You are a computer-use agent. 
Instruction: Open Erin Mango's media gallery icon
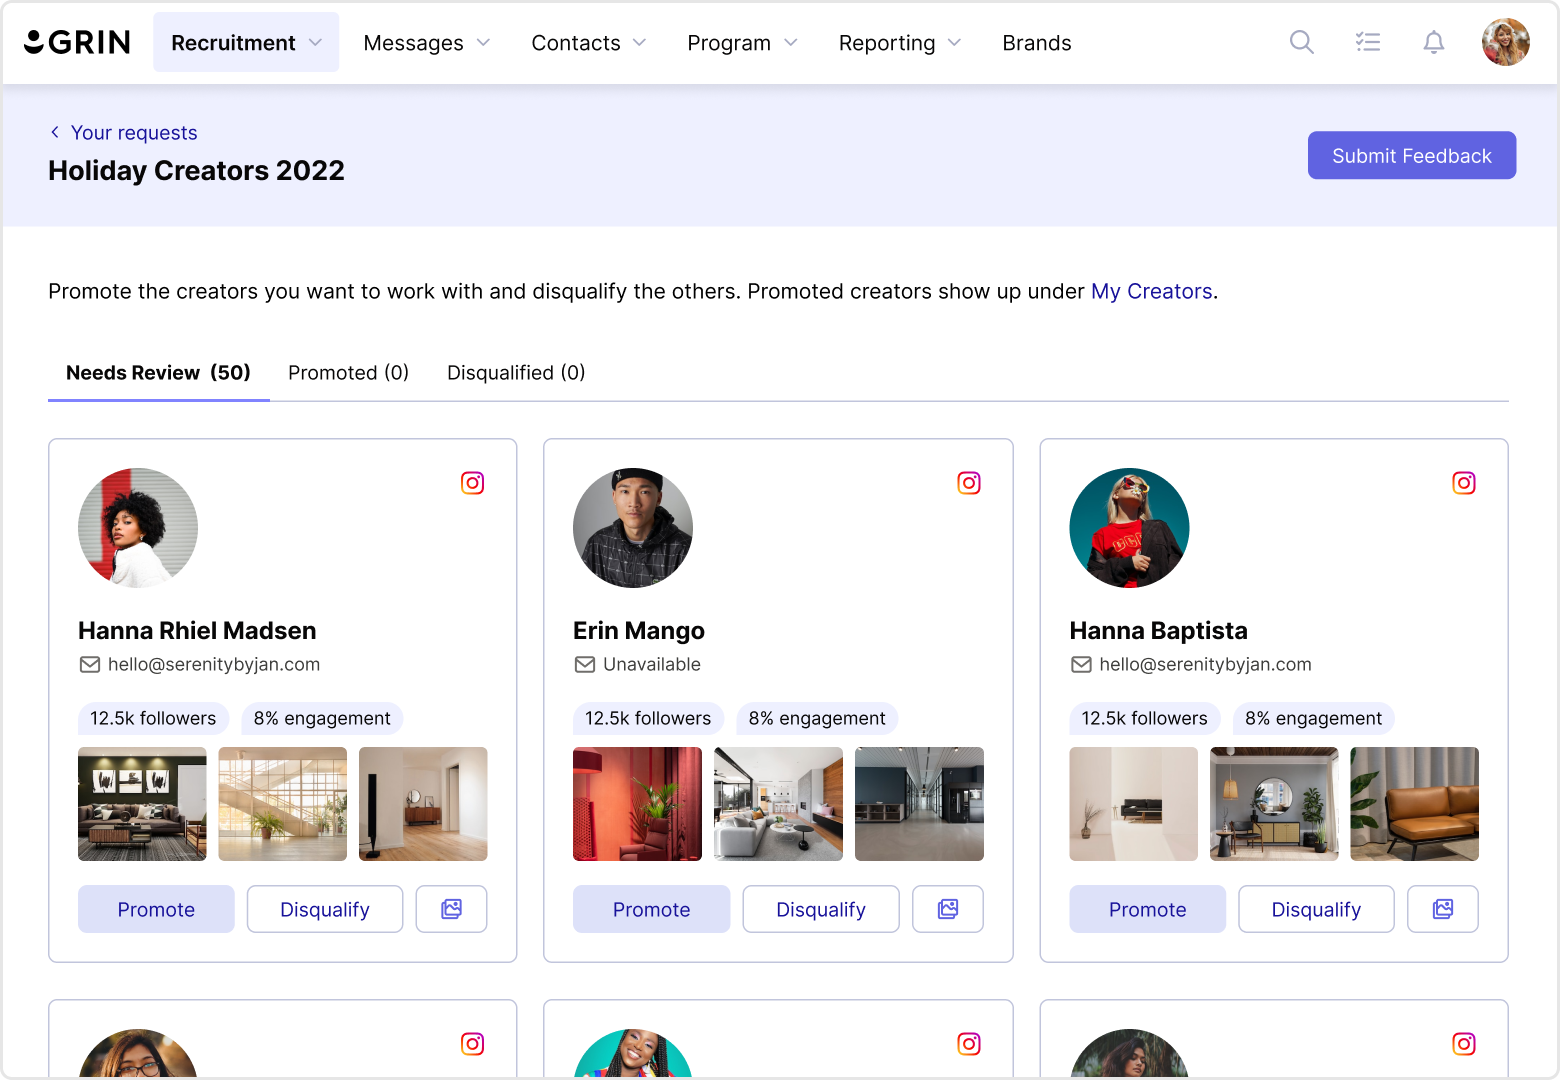point(948,909)
